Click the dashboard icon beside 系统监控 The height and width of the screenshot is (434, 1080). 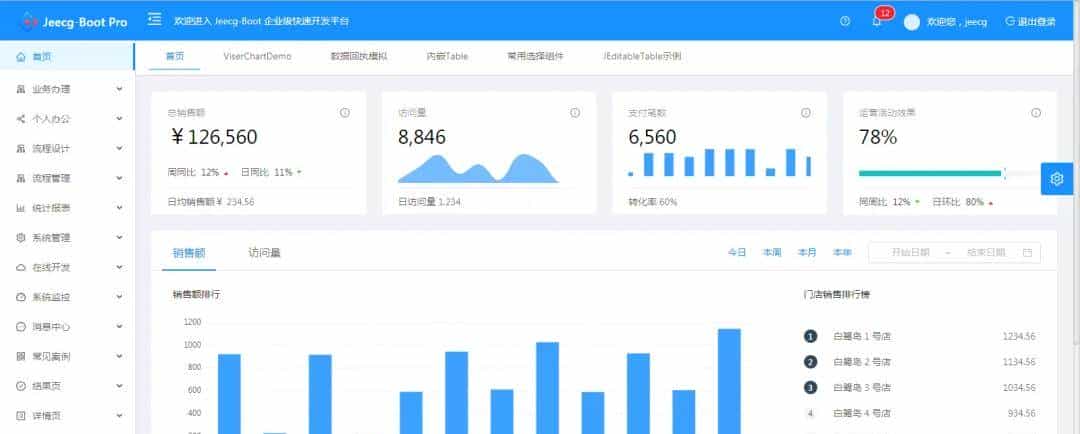click(21, 297)
